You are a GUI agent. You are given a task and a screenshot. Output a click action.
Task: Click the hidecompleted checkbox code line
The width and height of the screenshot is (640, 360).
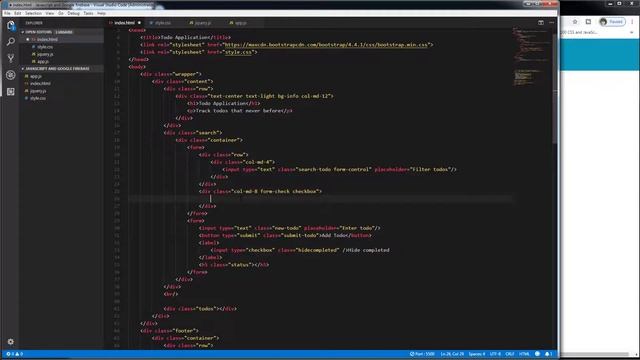(300, 250)
